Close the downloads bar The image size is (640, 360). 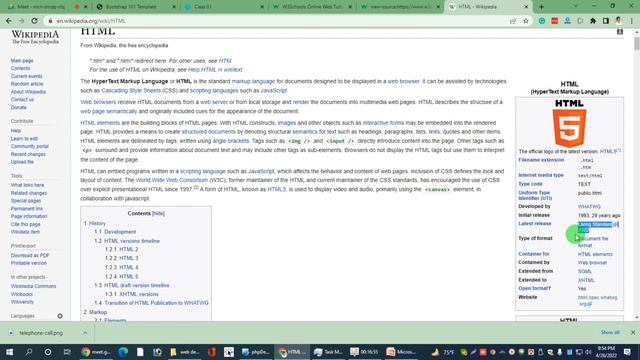pos(633,333)
